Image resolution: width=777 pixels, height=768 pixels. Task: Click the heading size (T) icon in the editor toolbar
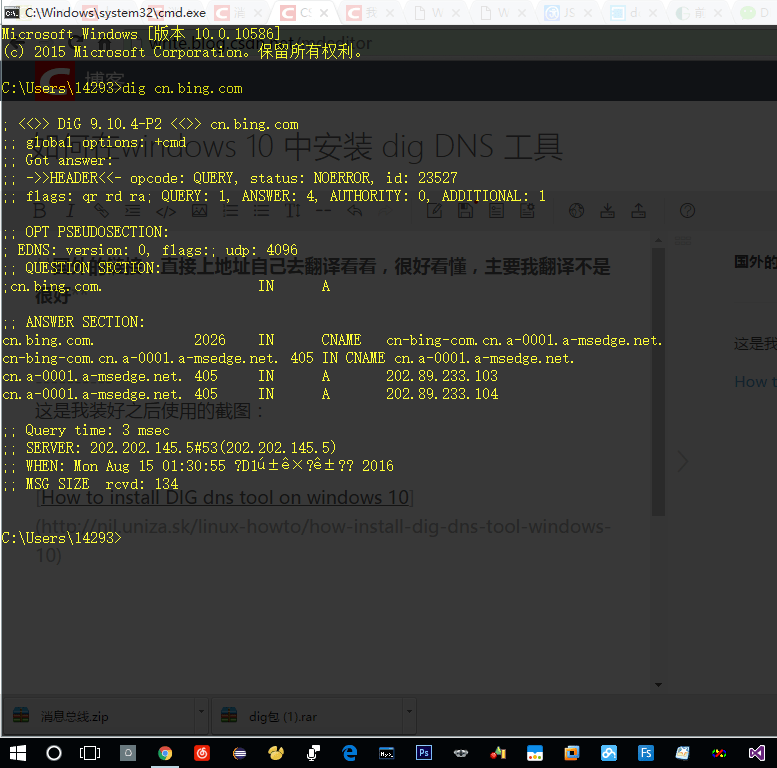[293, 211]
